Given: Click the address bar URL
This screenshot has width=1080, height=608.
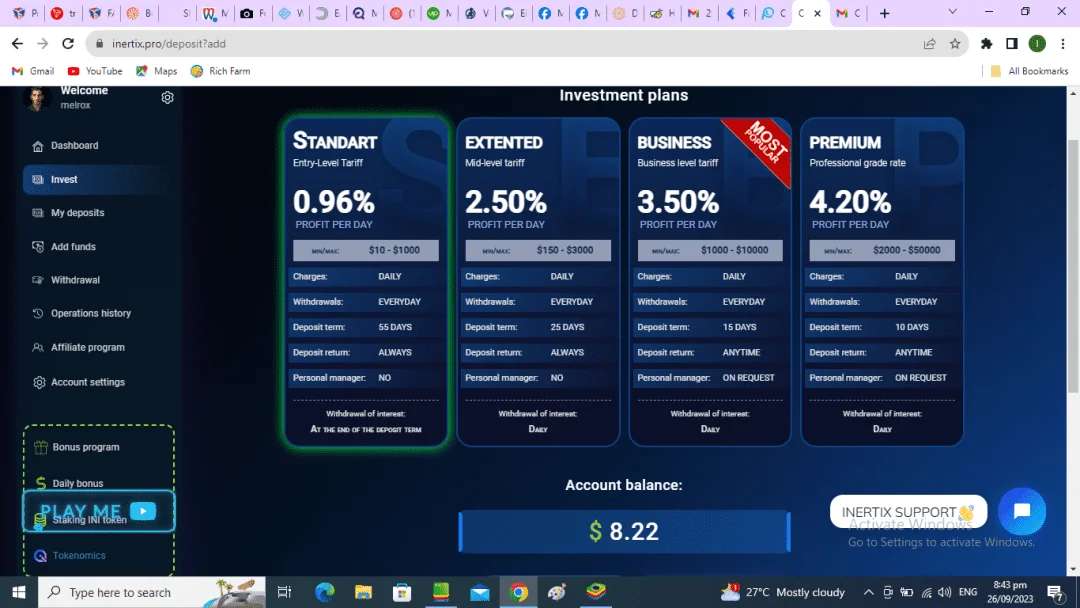Looking at the screenshot, I should [x=169, y=43].
